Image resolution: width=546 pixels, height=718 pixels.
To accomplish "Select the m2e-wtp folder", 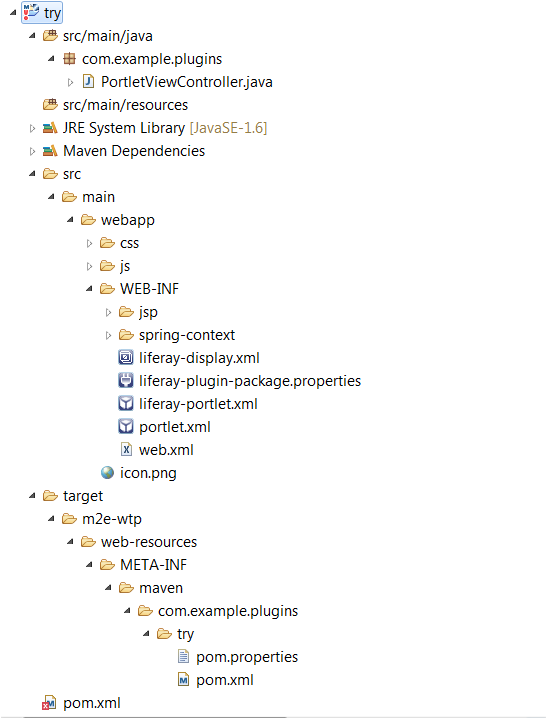I will 112,519.
